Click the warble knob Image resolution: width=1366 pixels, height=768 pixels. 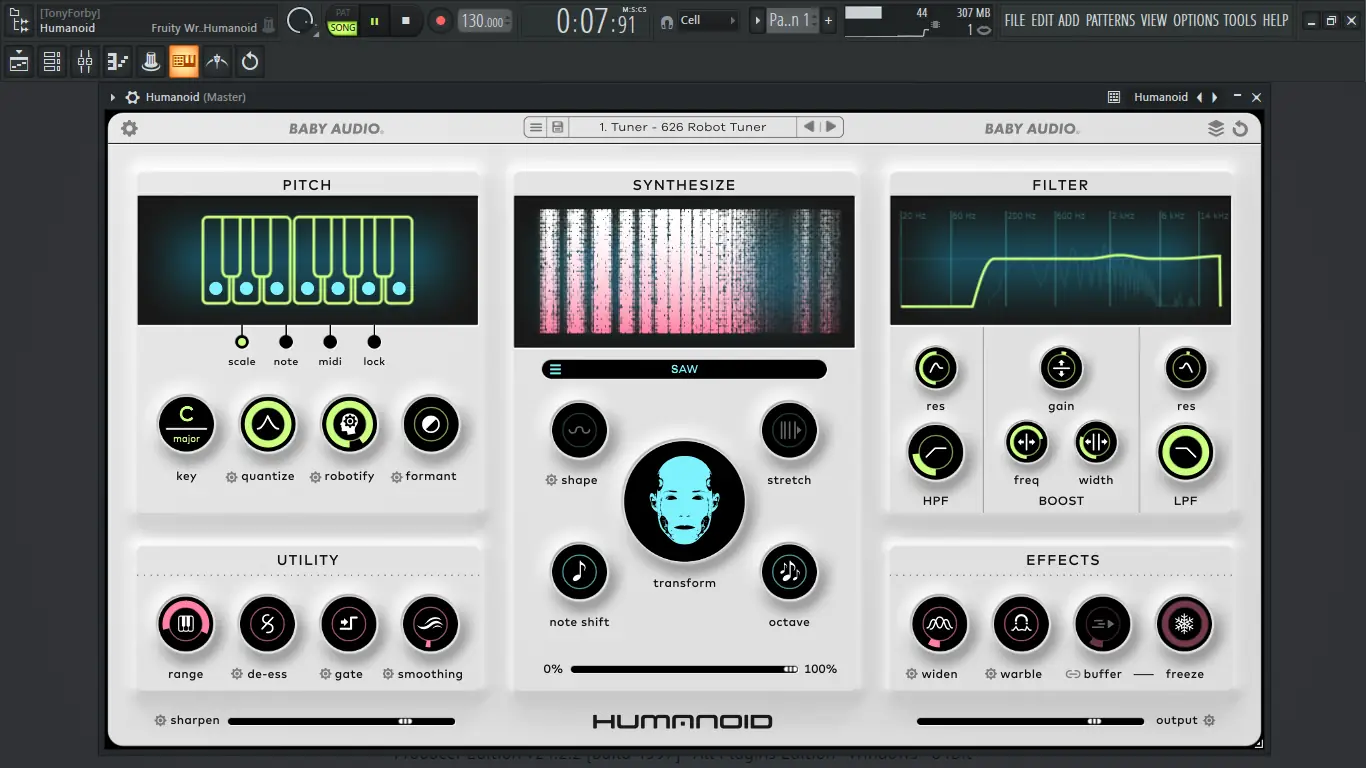pos(1021,625)
